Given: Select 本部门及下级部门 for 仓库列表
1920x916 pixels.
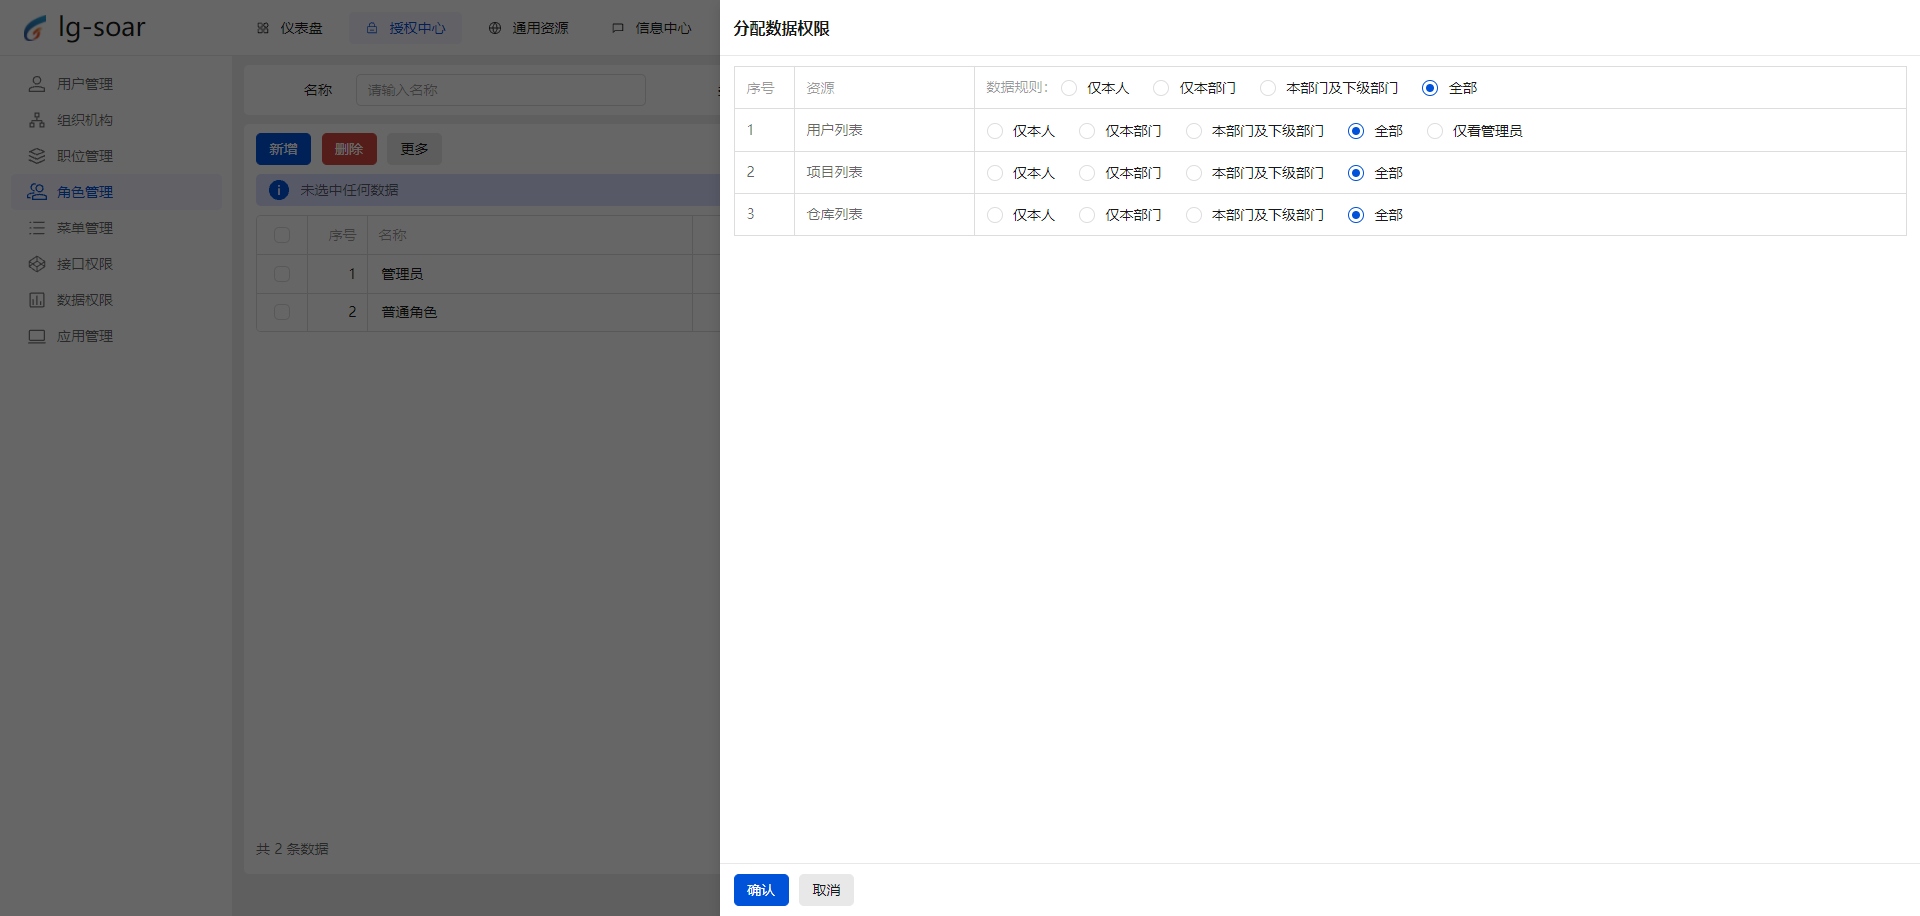Looking at the screenshot, I should 1194,215.
